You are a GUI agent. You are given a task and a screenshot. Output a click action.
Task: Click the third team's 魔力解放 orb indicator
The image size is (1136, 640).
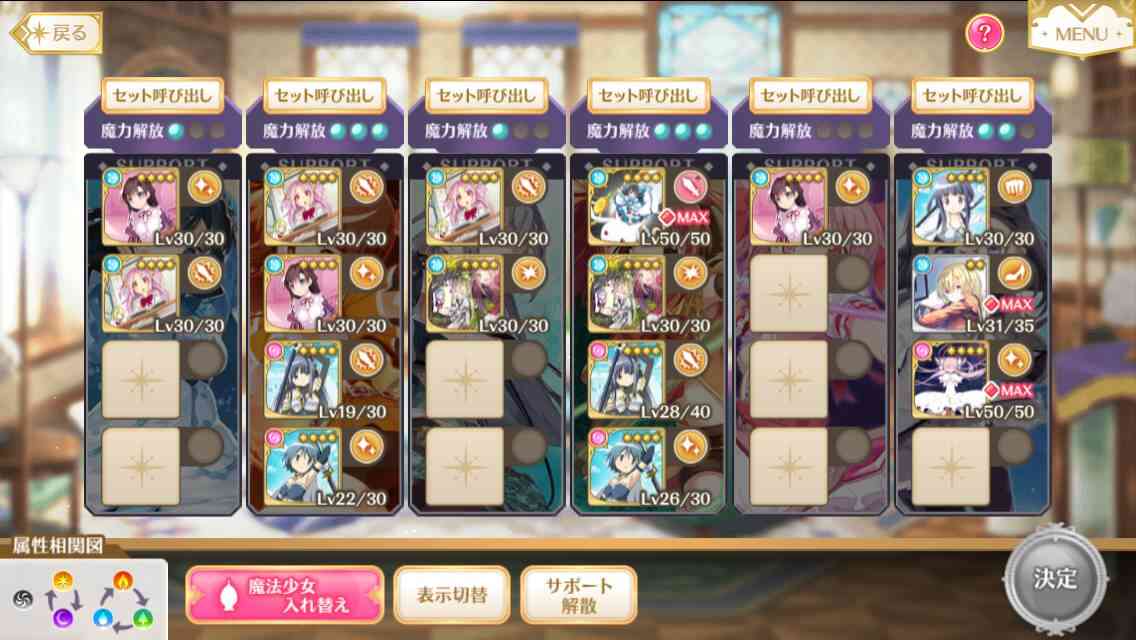pyautogui.click(x=521, y=131)
